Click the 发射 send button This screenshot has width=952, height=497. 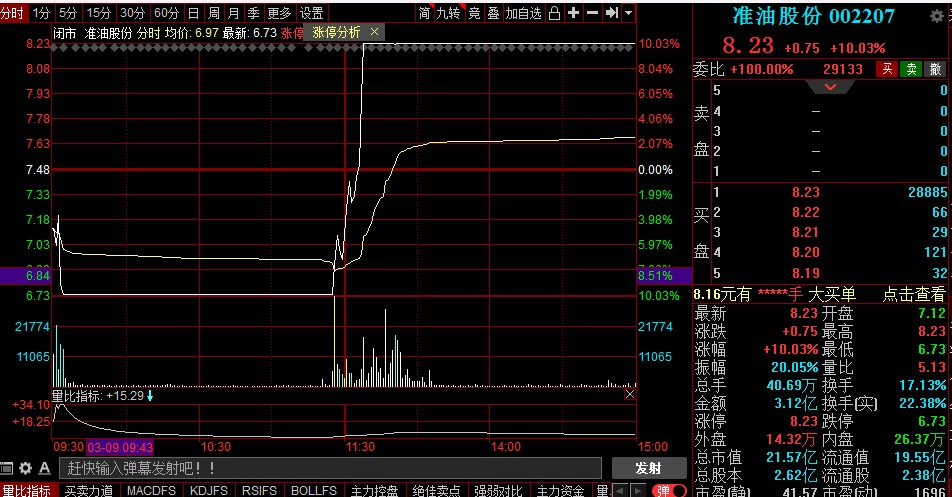[x=648, y=468]
